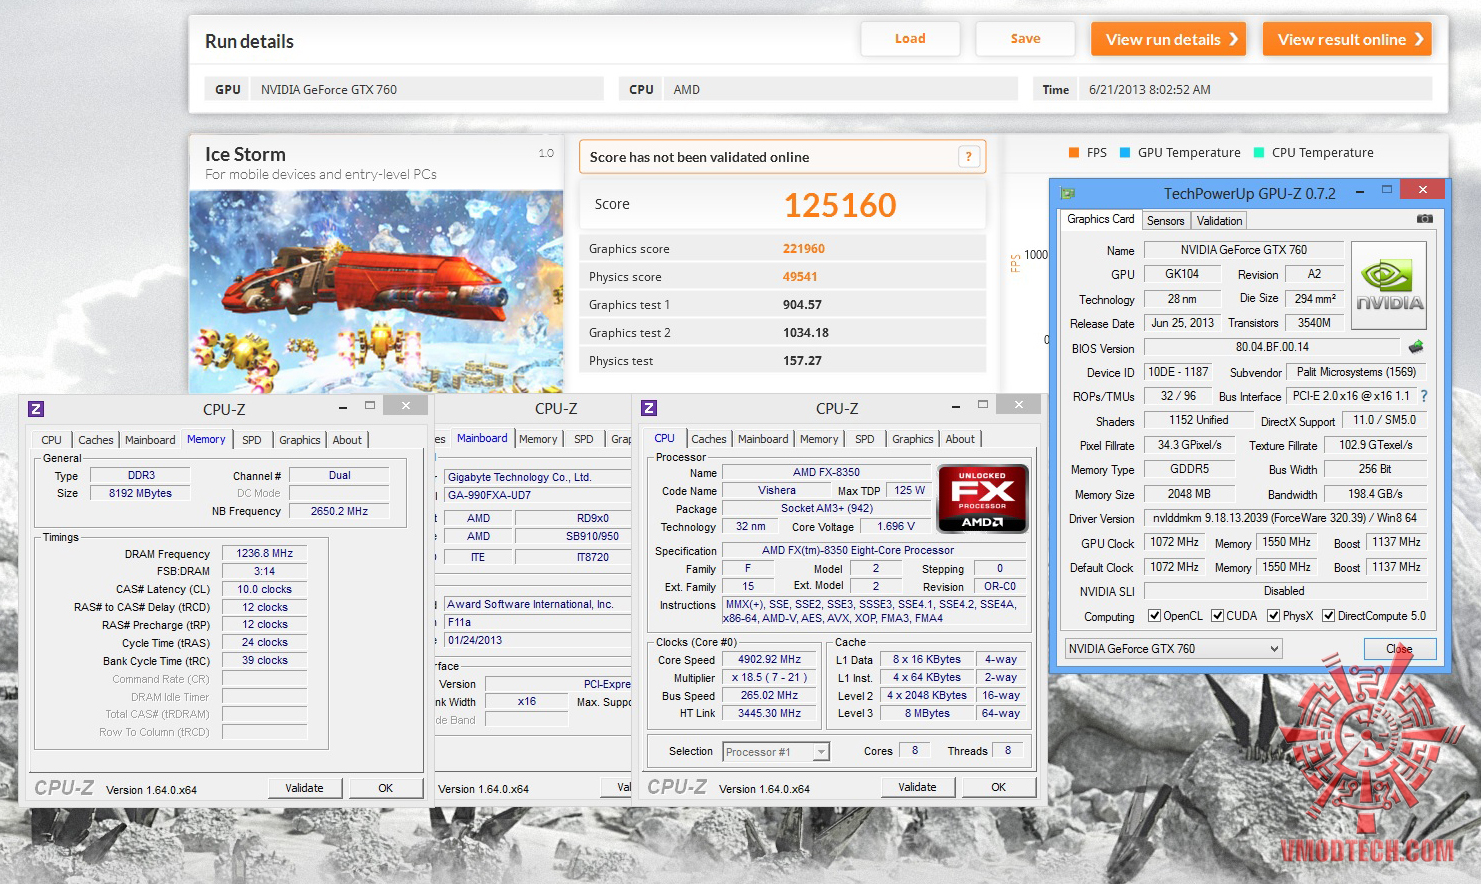Image resolution: width=1481 pixels, height=884 pixels.
Task: Click the Physics score value 49541
Action: [x=800, y=277]
